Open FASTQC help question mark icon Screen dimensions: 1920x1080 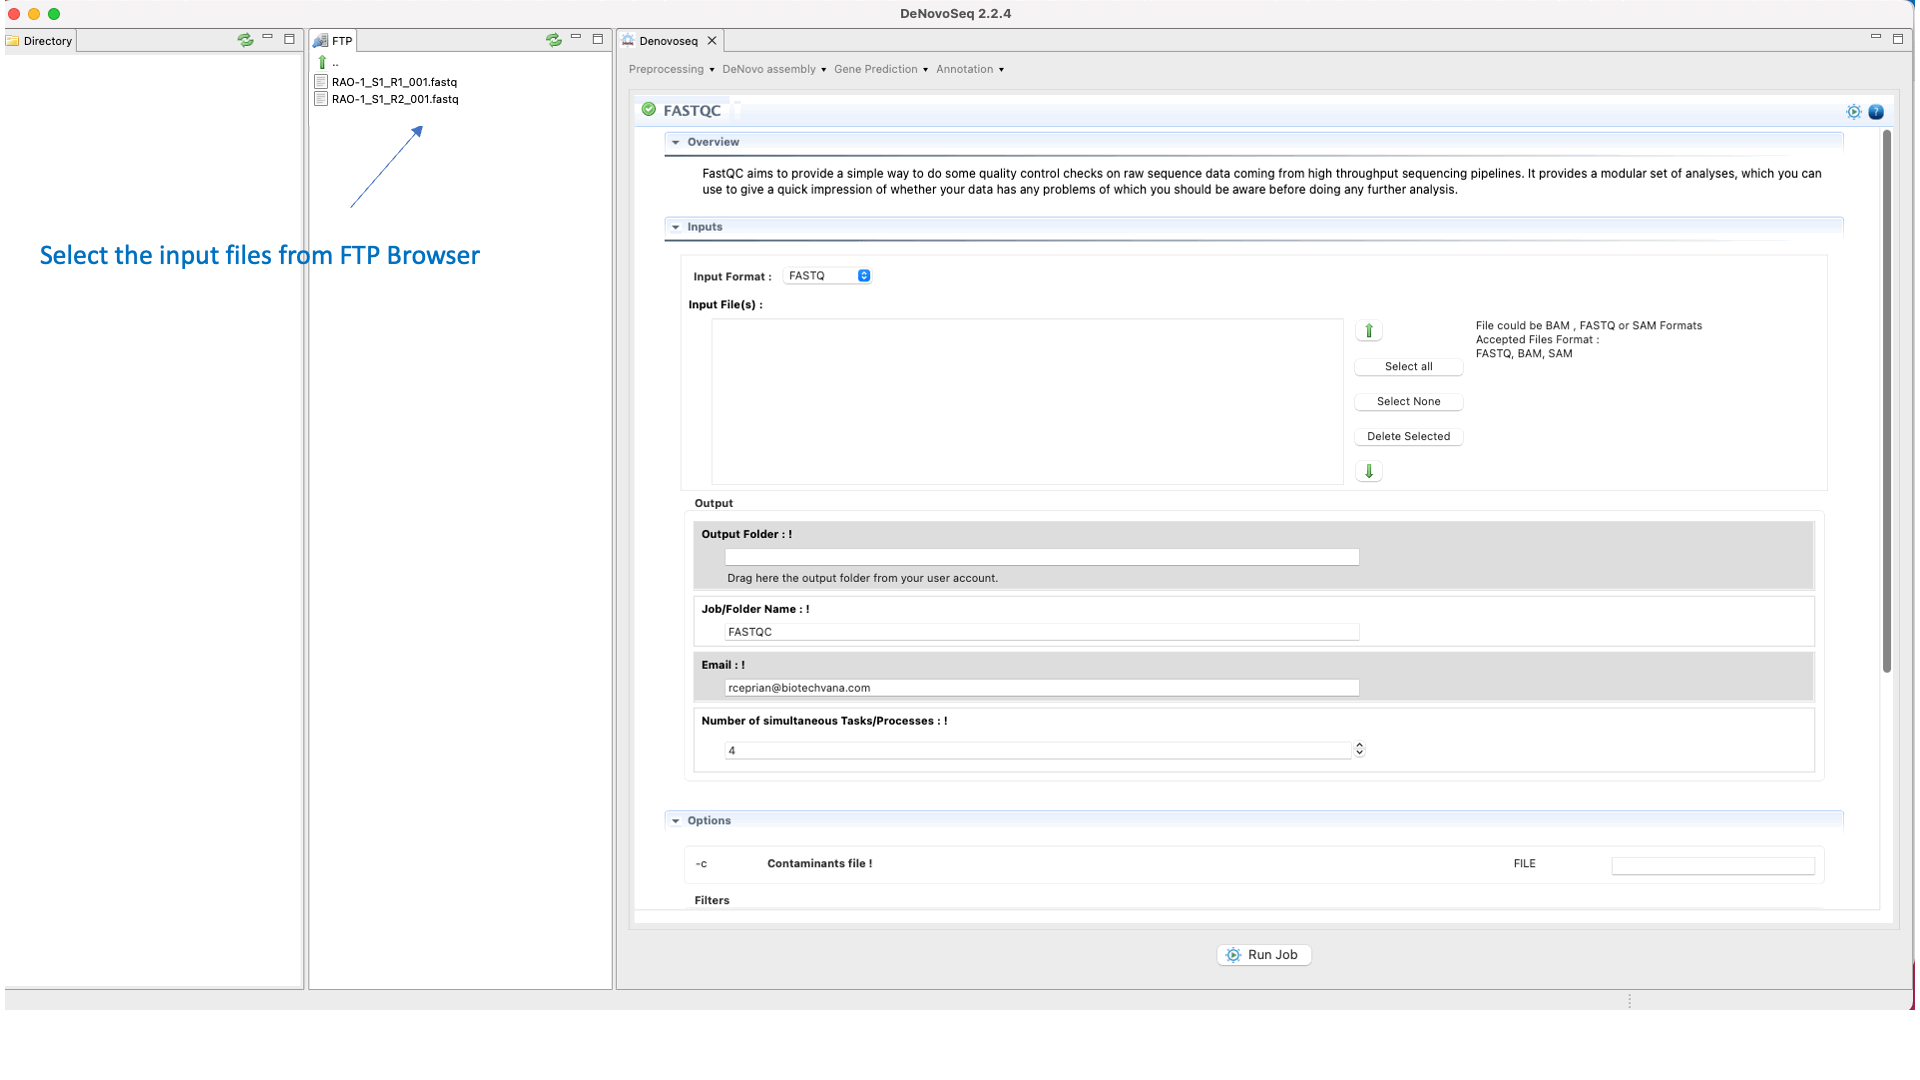tap(1876, 112)
